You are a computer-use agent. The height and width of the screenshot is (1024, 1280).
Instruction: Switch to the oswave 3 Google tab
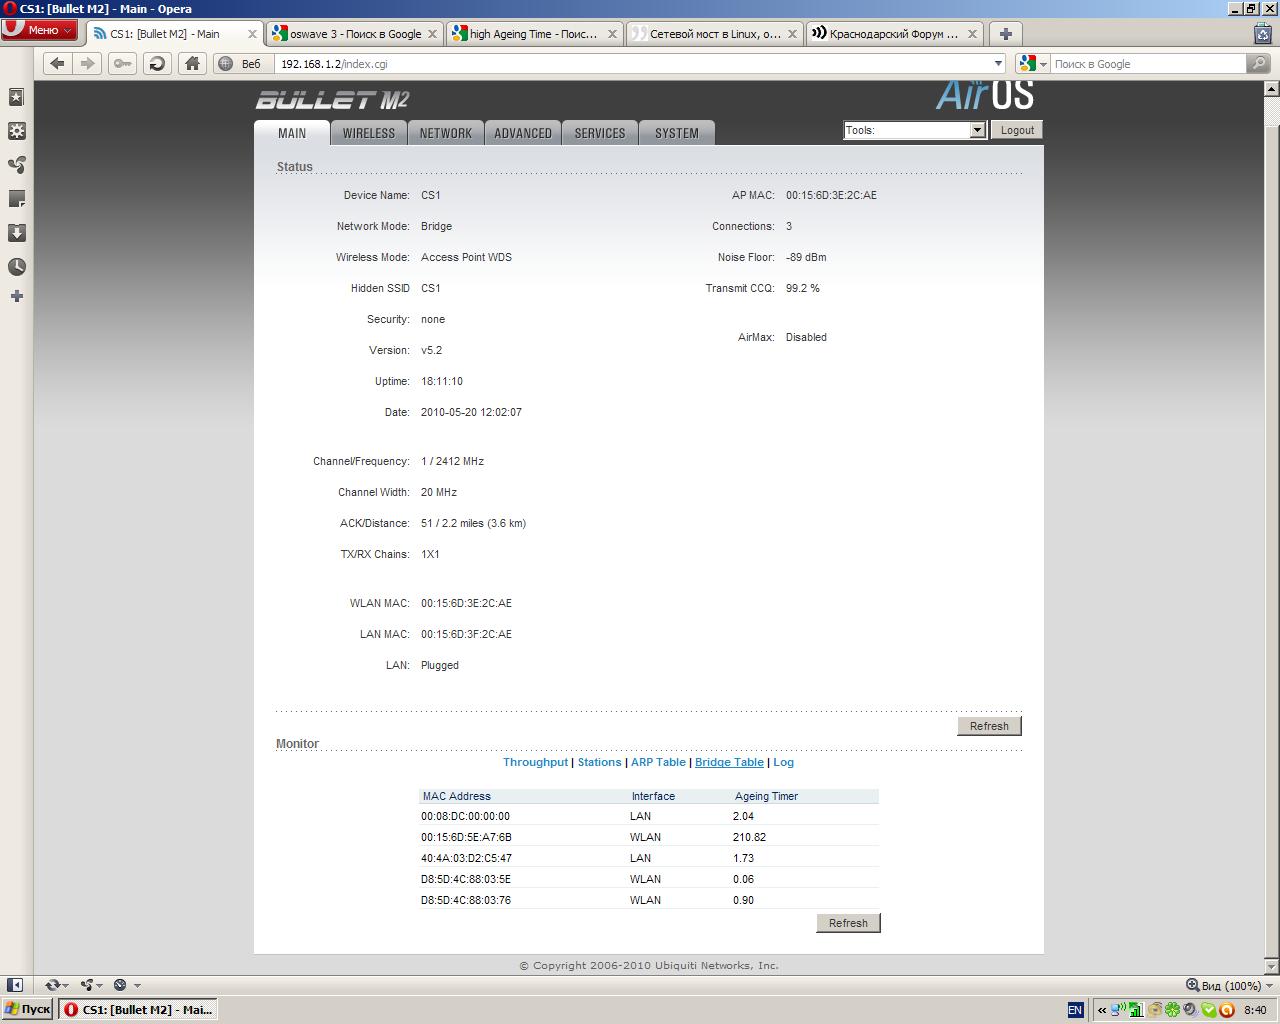coord(354,33)
